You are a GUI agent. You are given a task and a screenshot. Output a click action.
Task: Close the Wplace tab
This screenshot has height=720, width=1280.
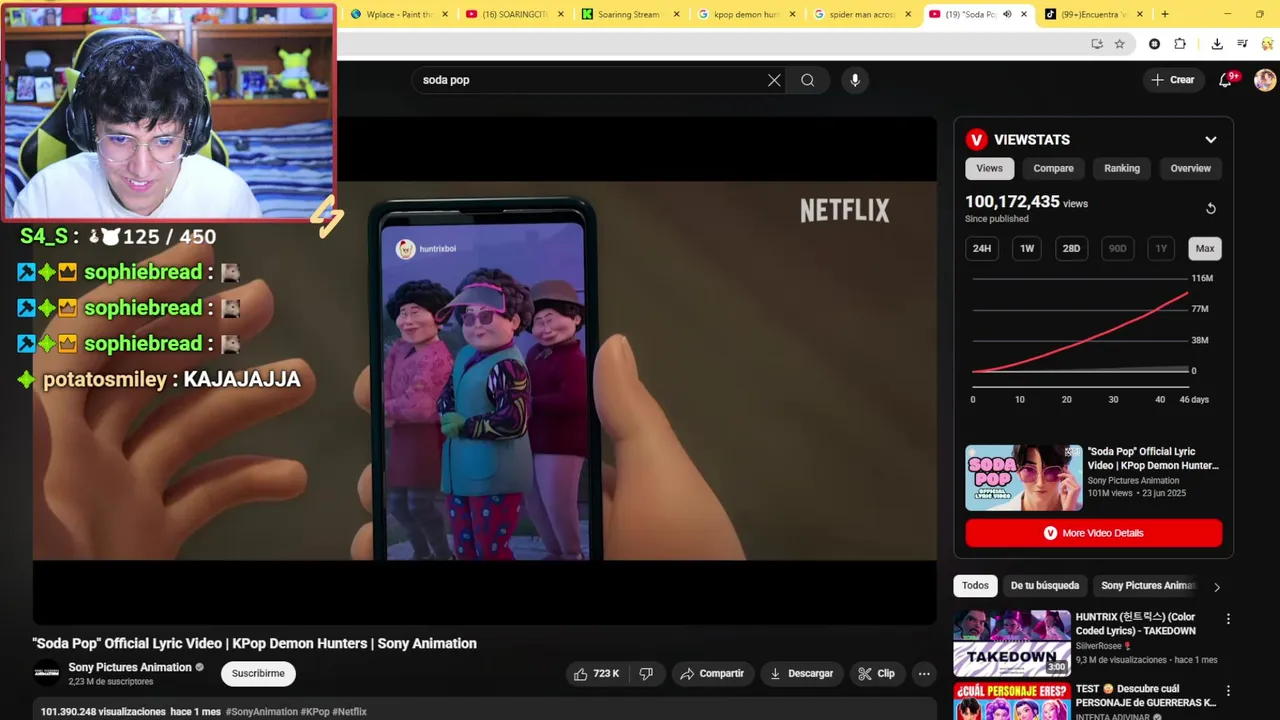tap(445, 14)
